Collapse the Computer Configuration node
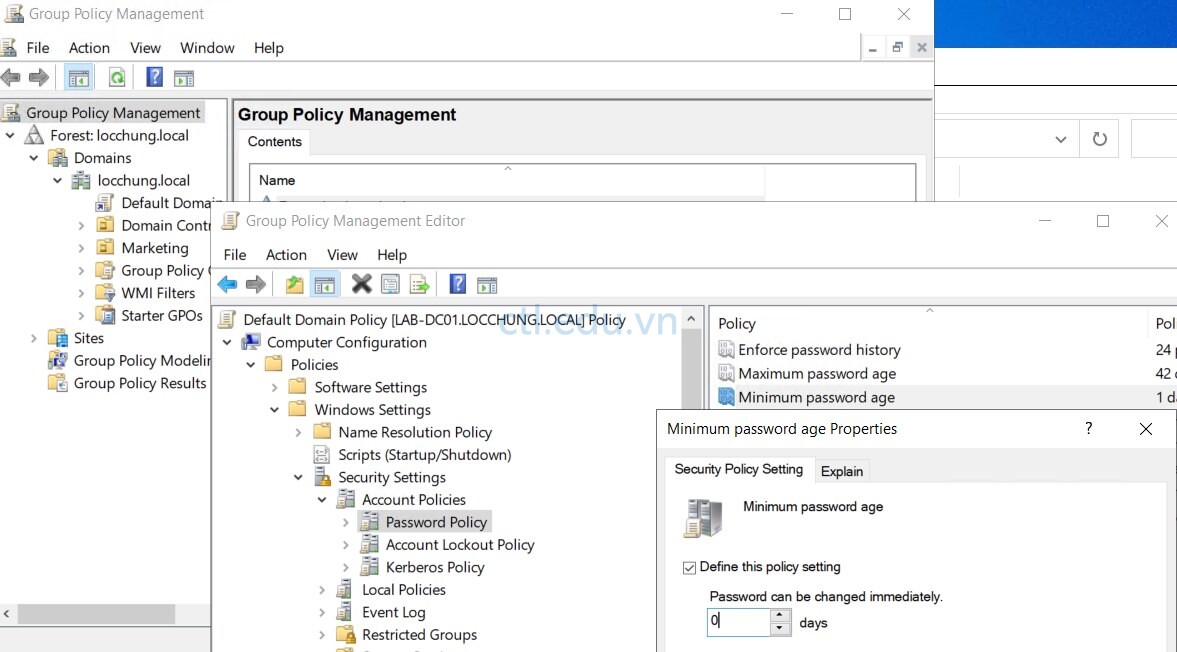The image size is (1177, 652). tap(227, 342)
